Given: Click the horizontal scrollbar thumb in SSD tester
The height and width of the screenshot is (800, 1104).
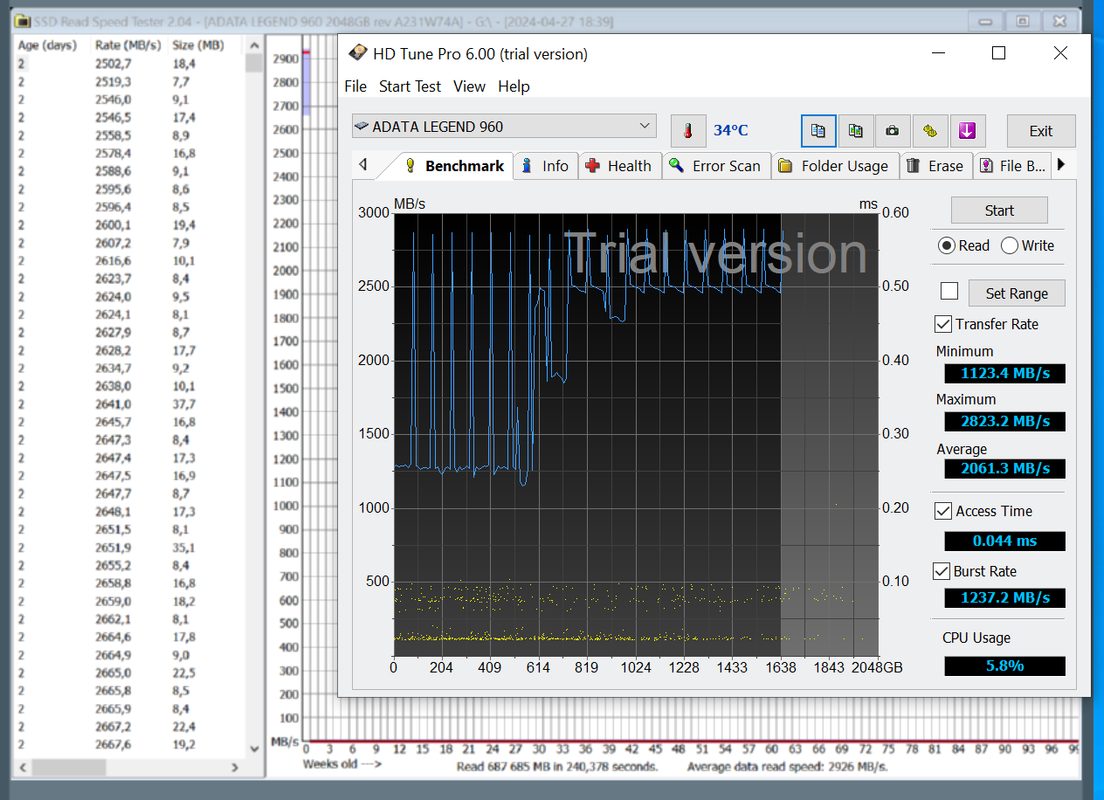Looking at the screenshot, I should pos(69,768).
